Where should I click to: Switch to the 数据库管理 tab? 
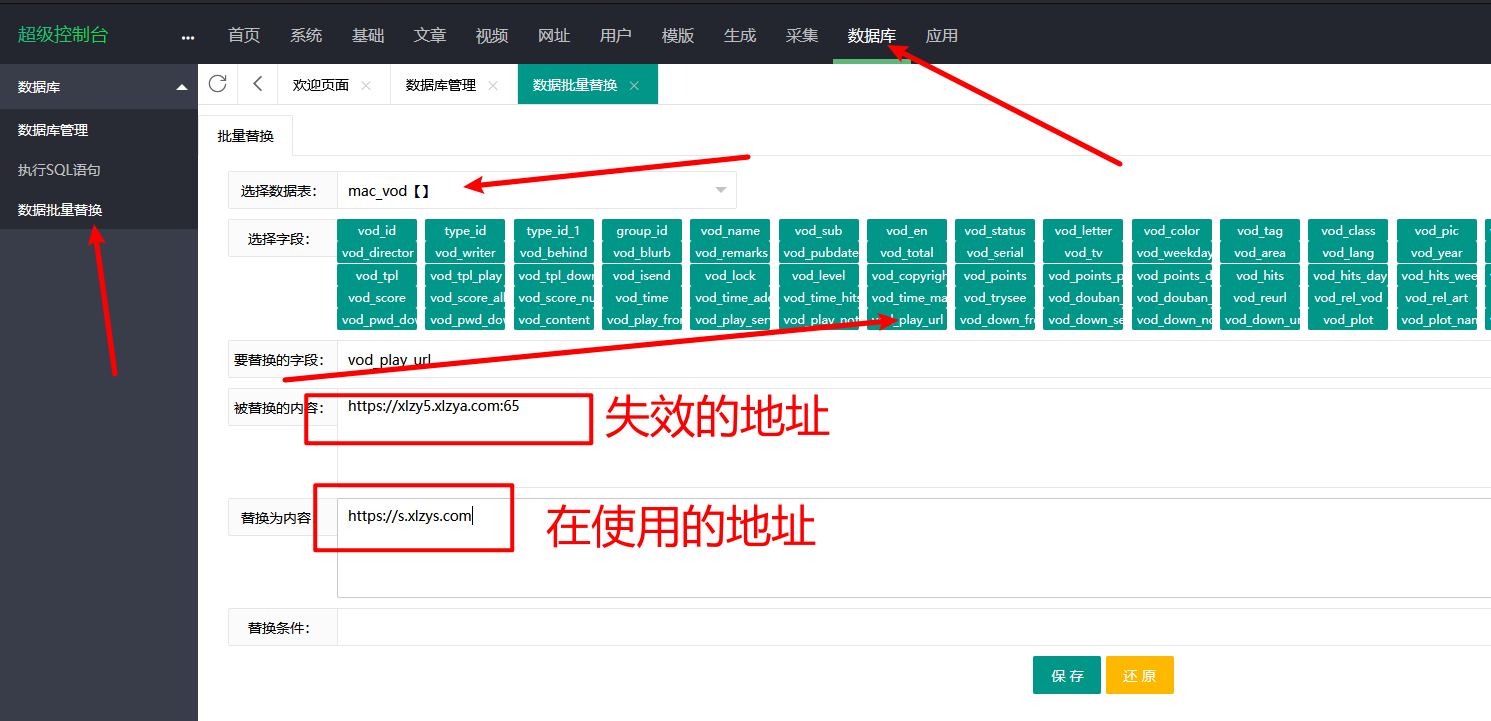pos(440,85)
